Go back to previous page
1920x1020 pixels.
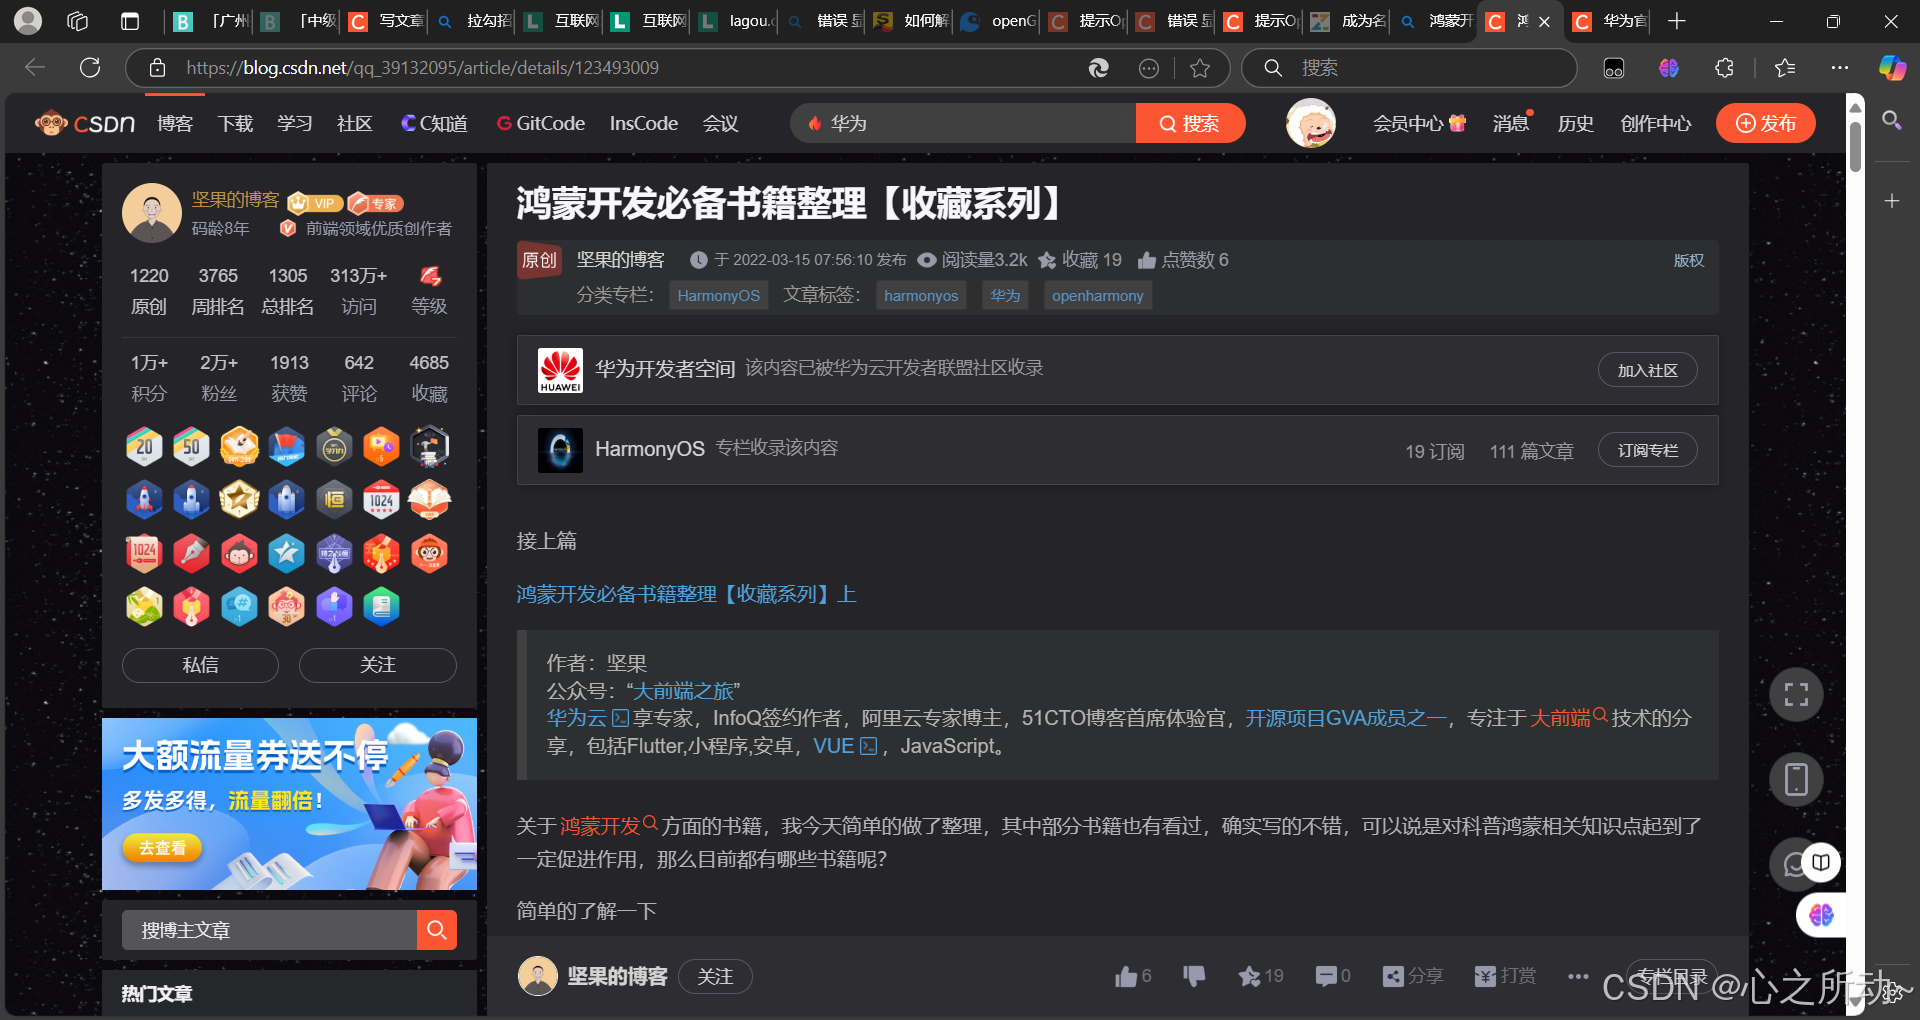(x=35, y=67)
